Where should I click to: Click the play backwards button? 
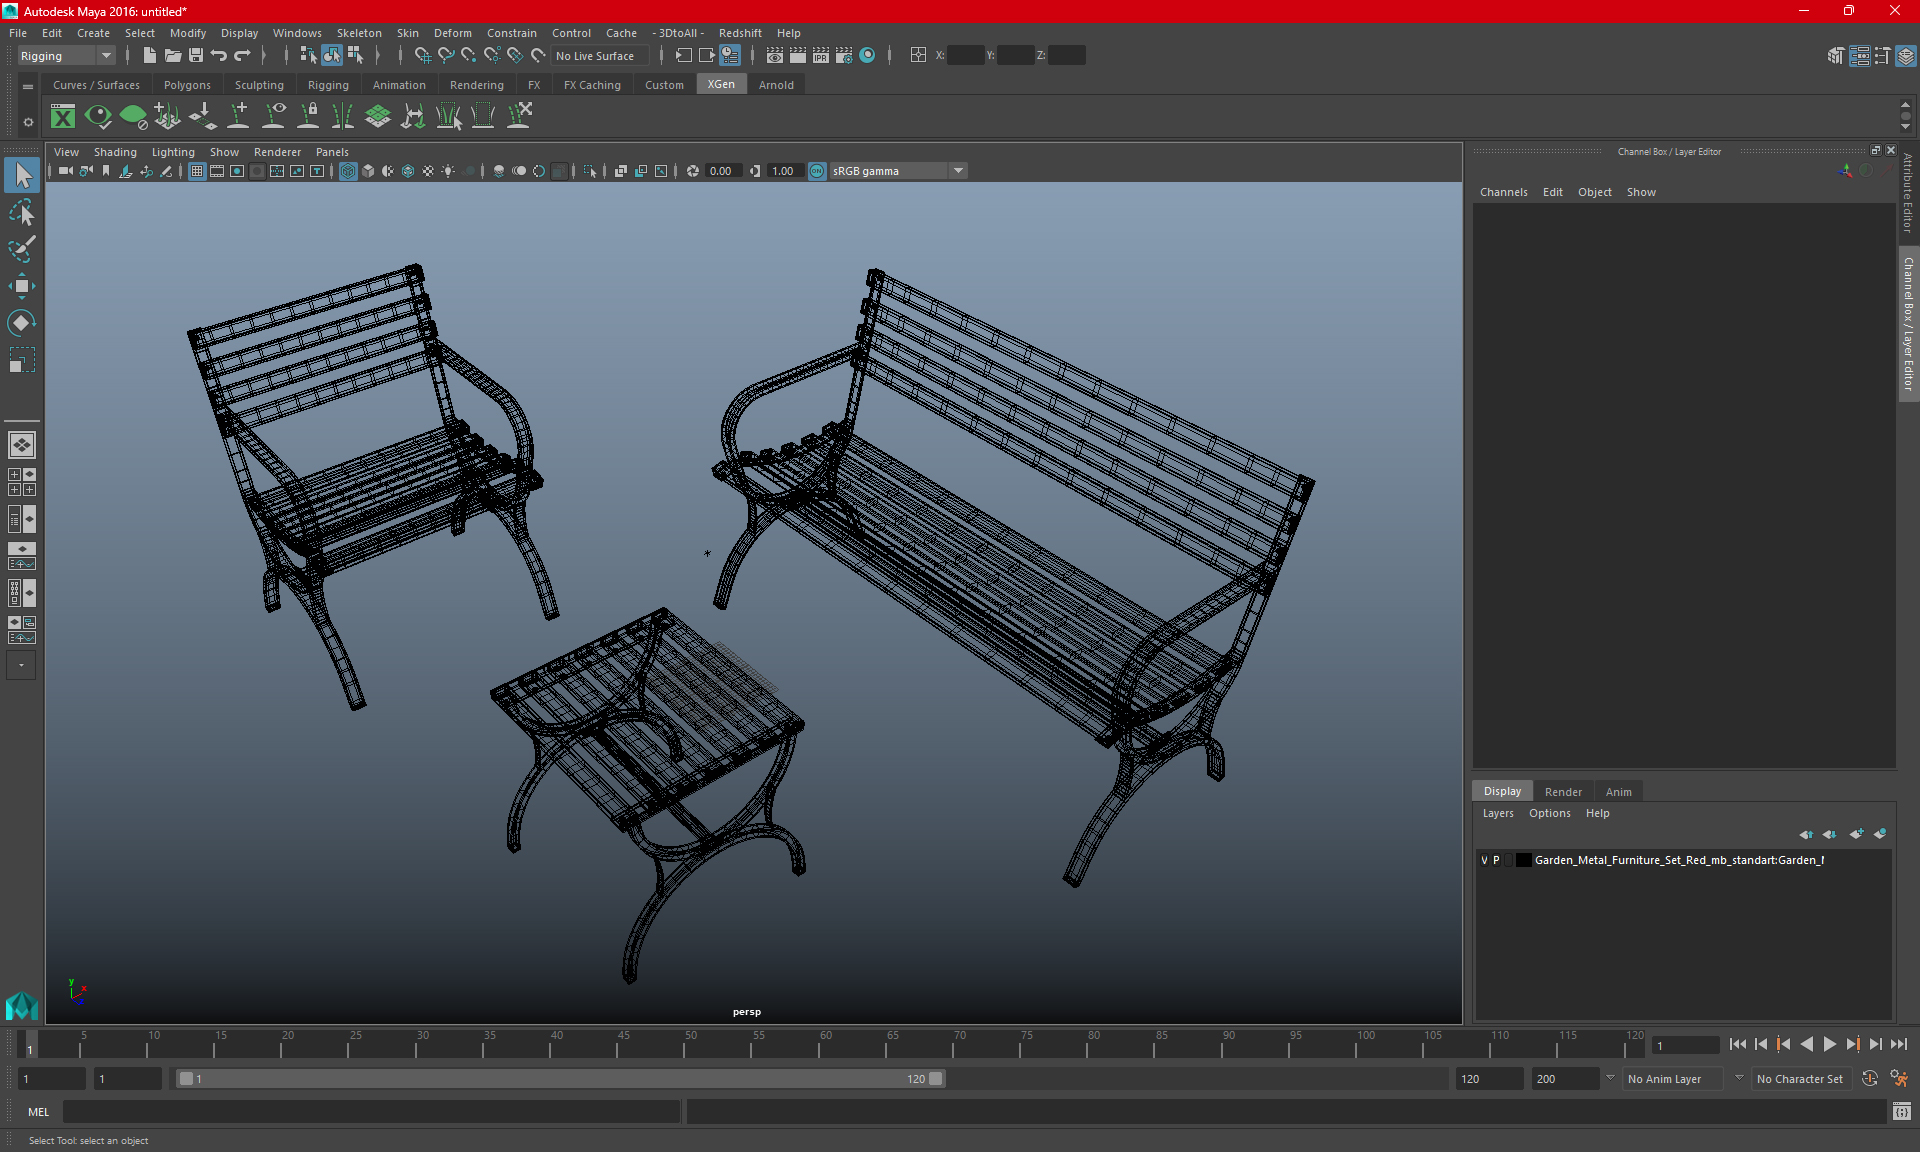pyautogui.click(x=1806, y=1044)
